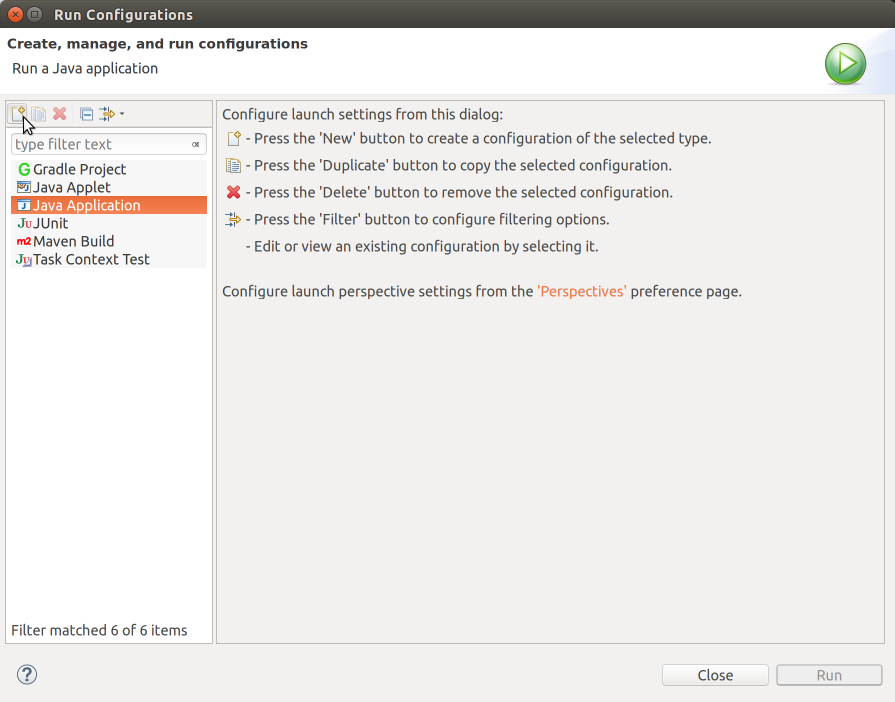The width and height of the screenshot is (895, 702).
Task: Click the Run button
Action: (829, 675)
